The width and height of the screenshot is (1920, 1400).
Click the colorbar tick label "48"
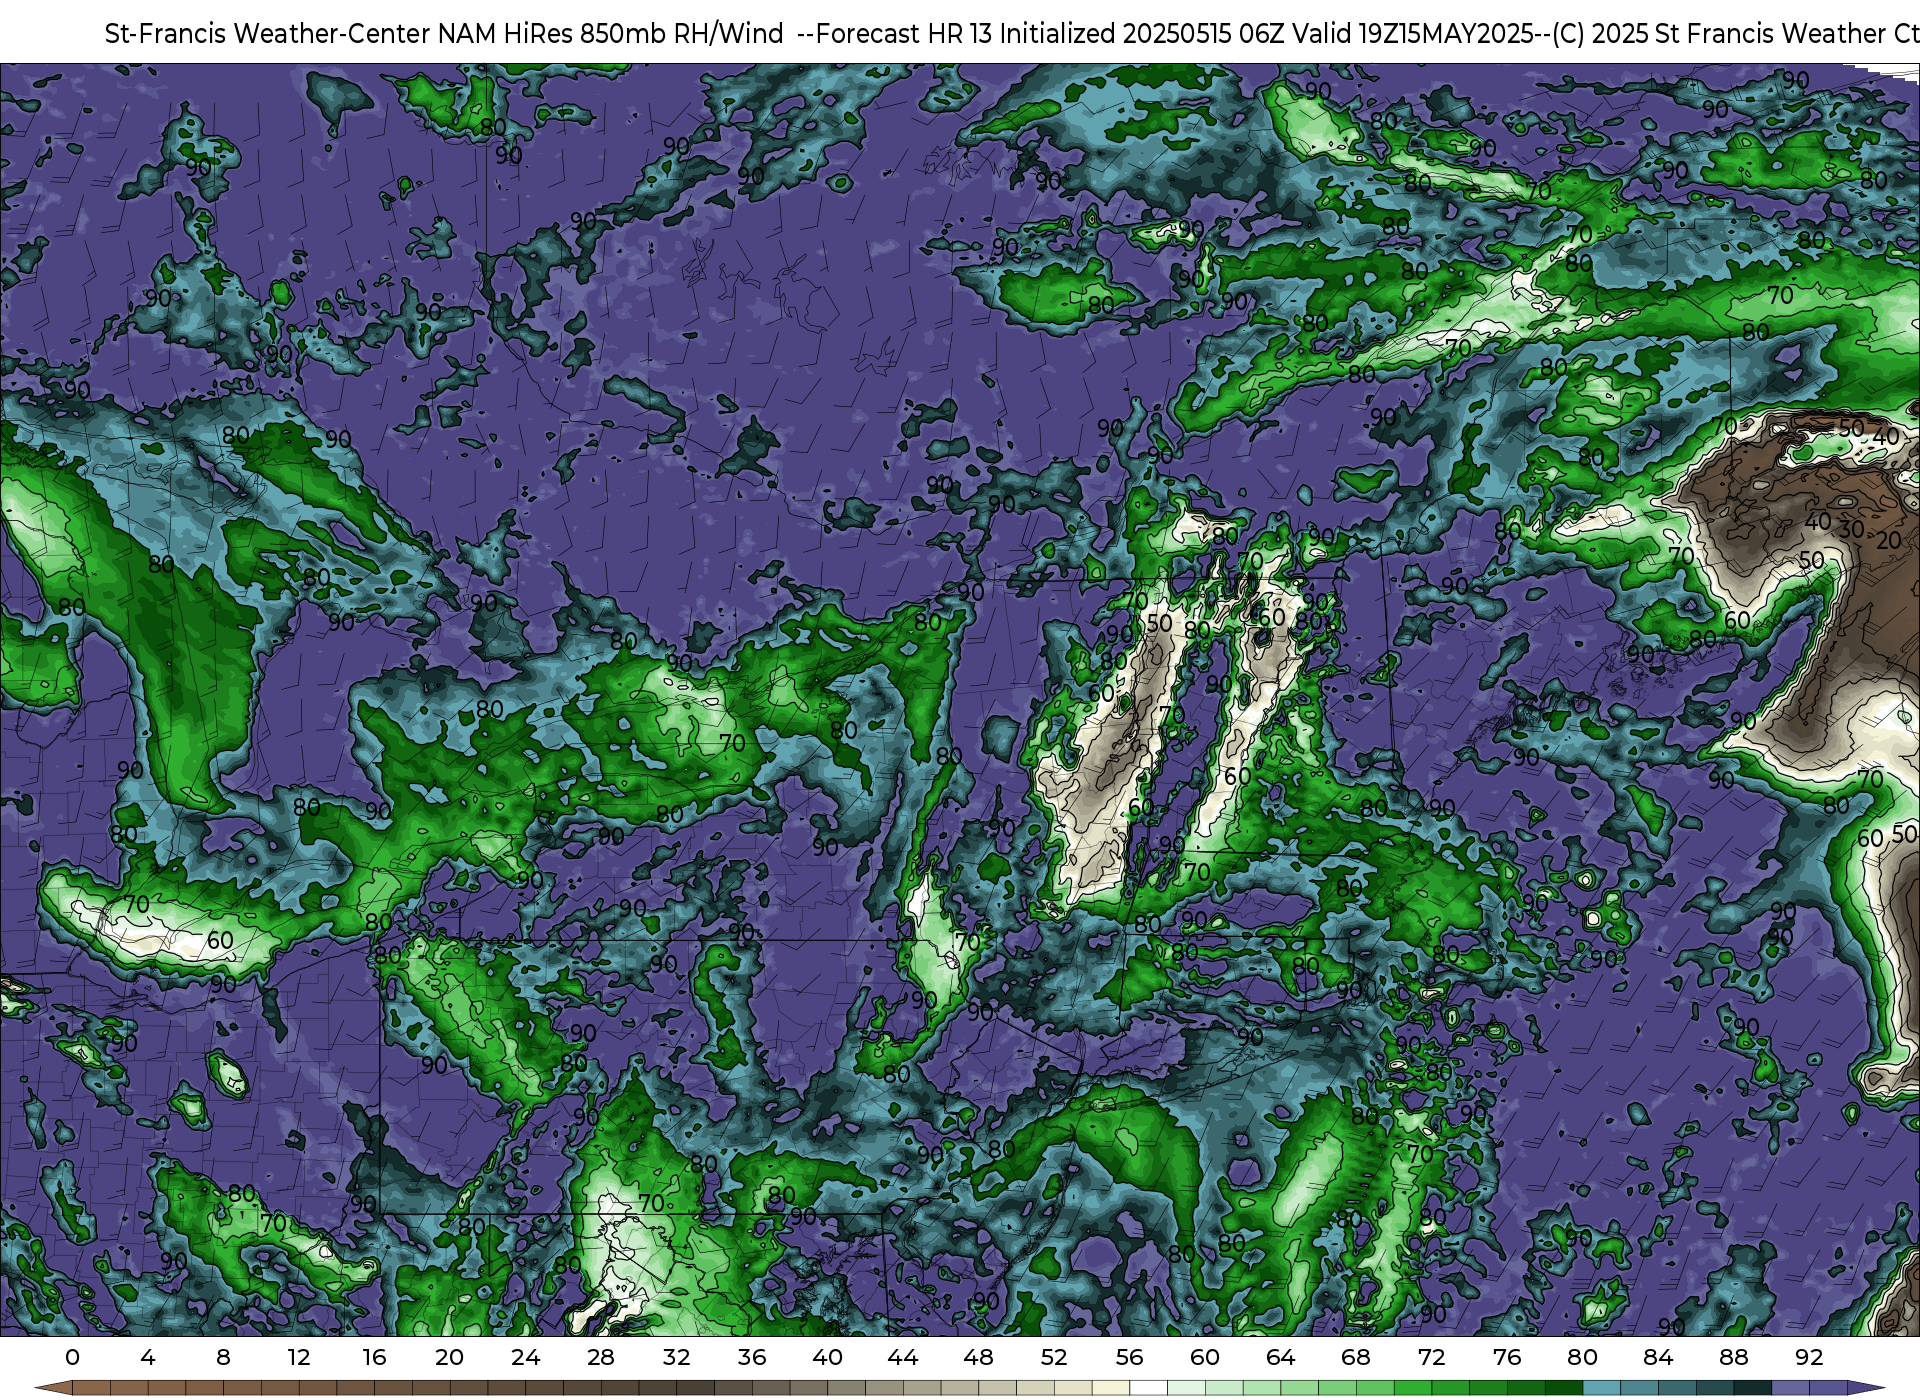pyautogui.click(x=978, y=1357)
